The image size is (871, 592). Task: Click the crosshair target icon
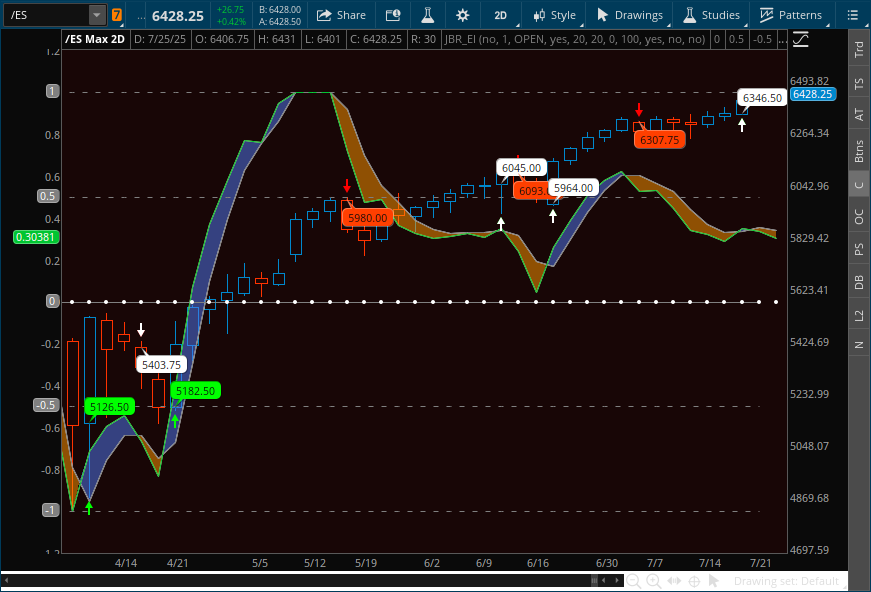[x=694, y=581]
